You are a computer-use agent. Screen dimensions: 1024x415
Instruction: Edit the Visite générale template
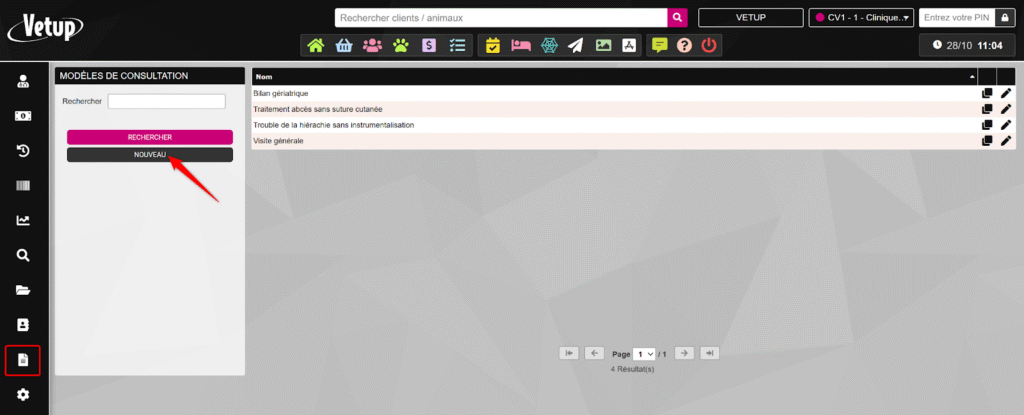tap(1006, 141)
